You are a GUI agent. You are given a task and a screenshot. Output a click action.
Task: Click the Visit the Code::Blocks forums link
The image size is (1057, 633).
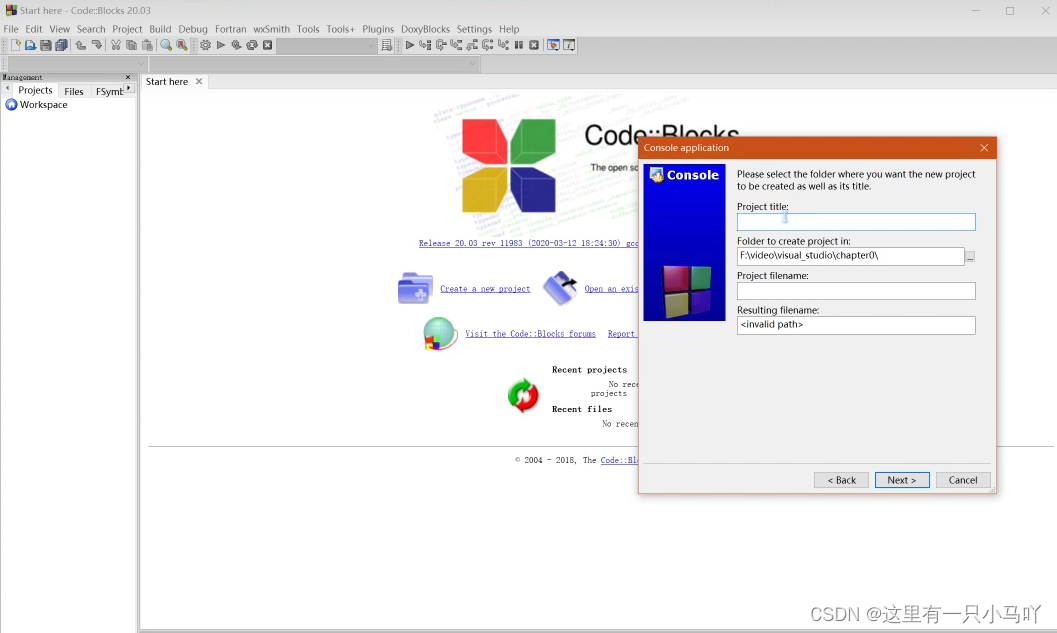point(530,334)
